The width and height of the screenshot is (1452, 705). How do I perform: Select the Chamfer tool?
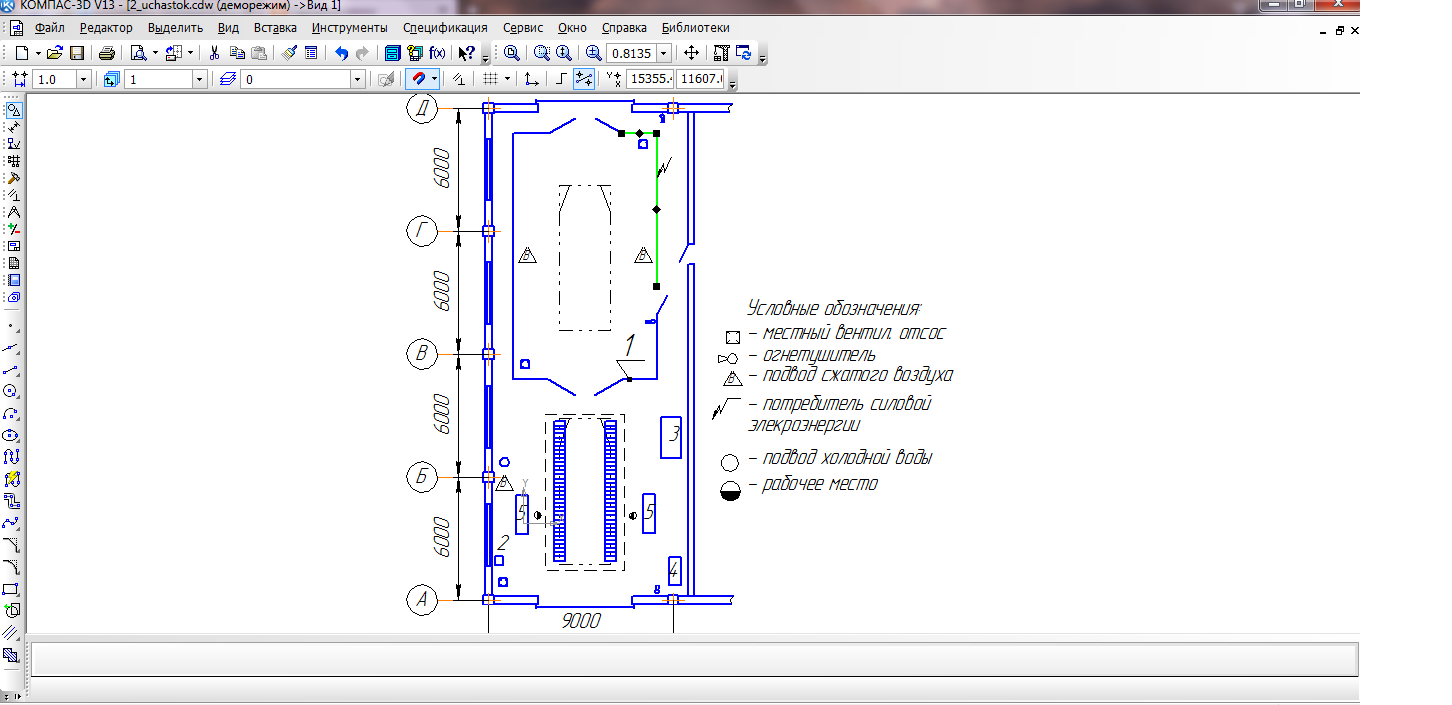[12, 545]
